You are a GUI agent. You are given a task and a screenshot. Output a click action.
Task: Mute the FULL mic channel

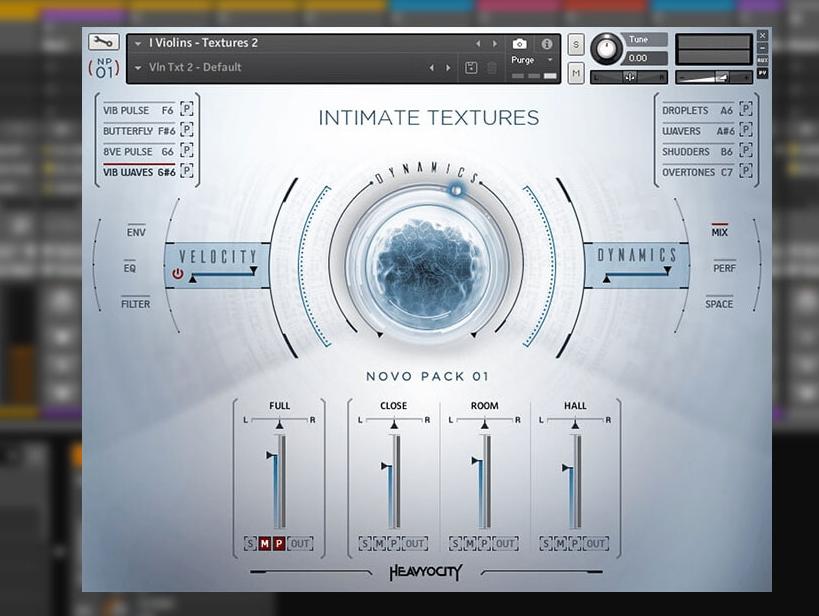265,544
